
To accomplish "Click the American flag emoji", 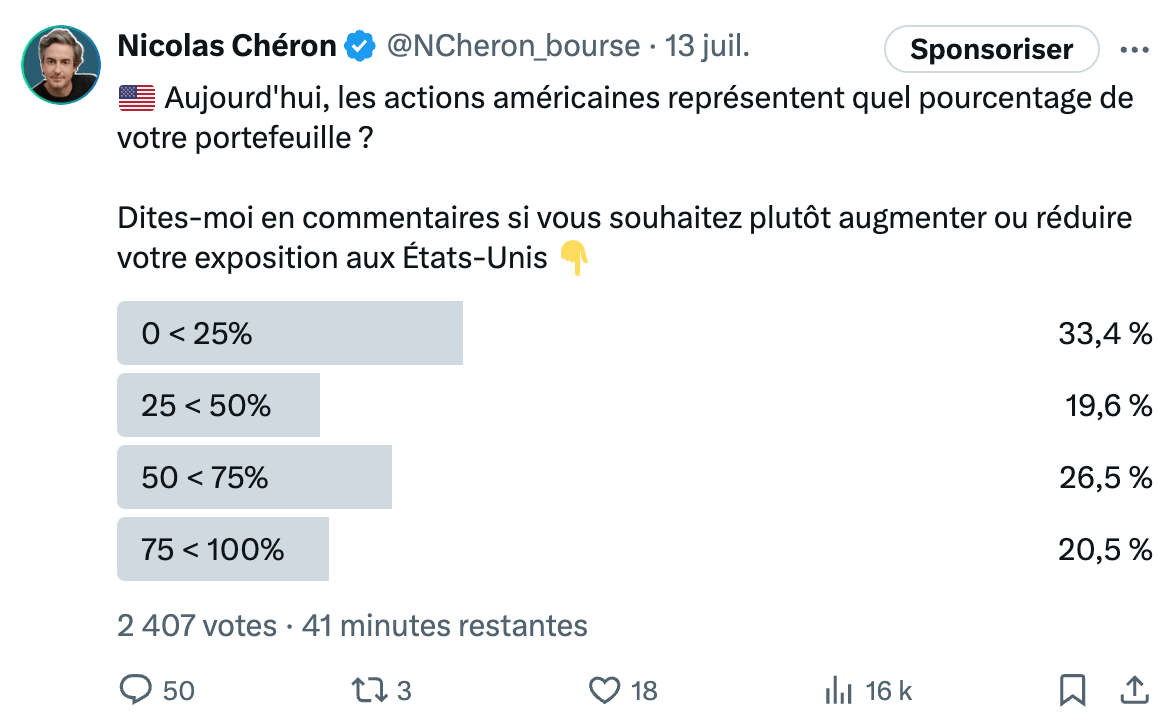I will point(137,98).
